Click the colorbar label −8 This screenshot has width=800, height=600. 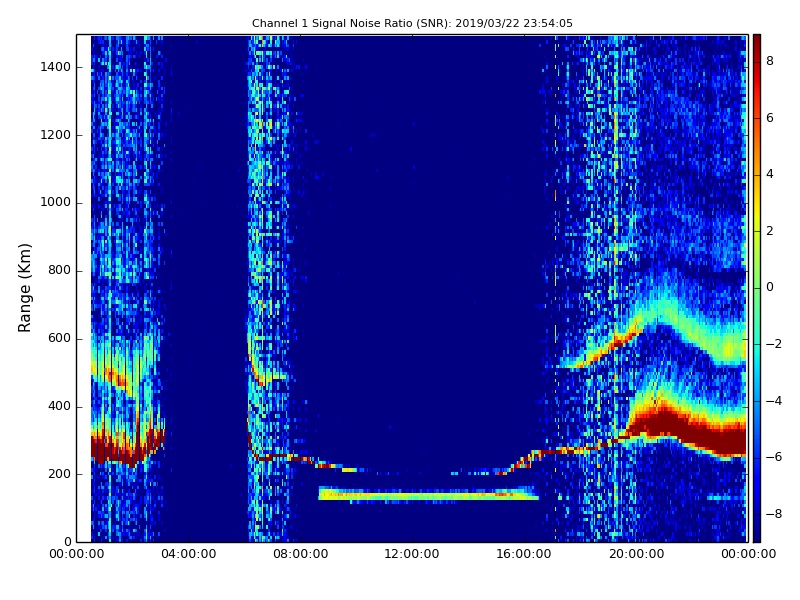tap(774, 514)
